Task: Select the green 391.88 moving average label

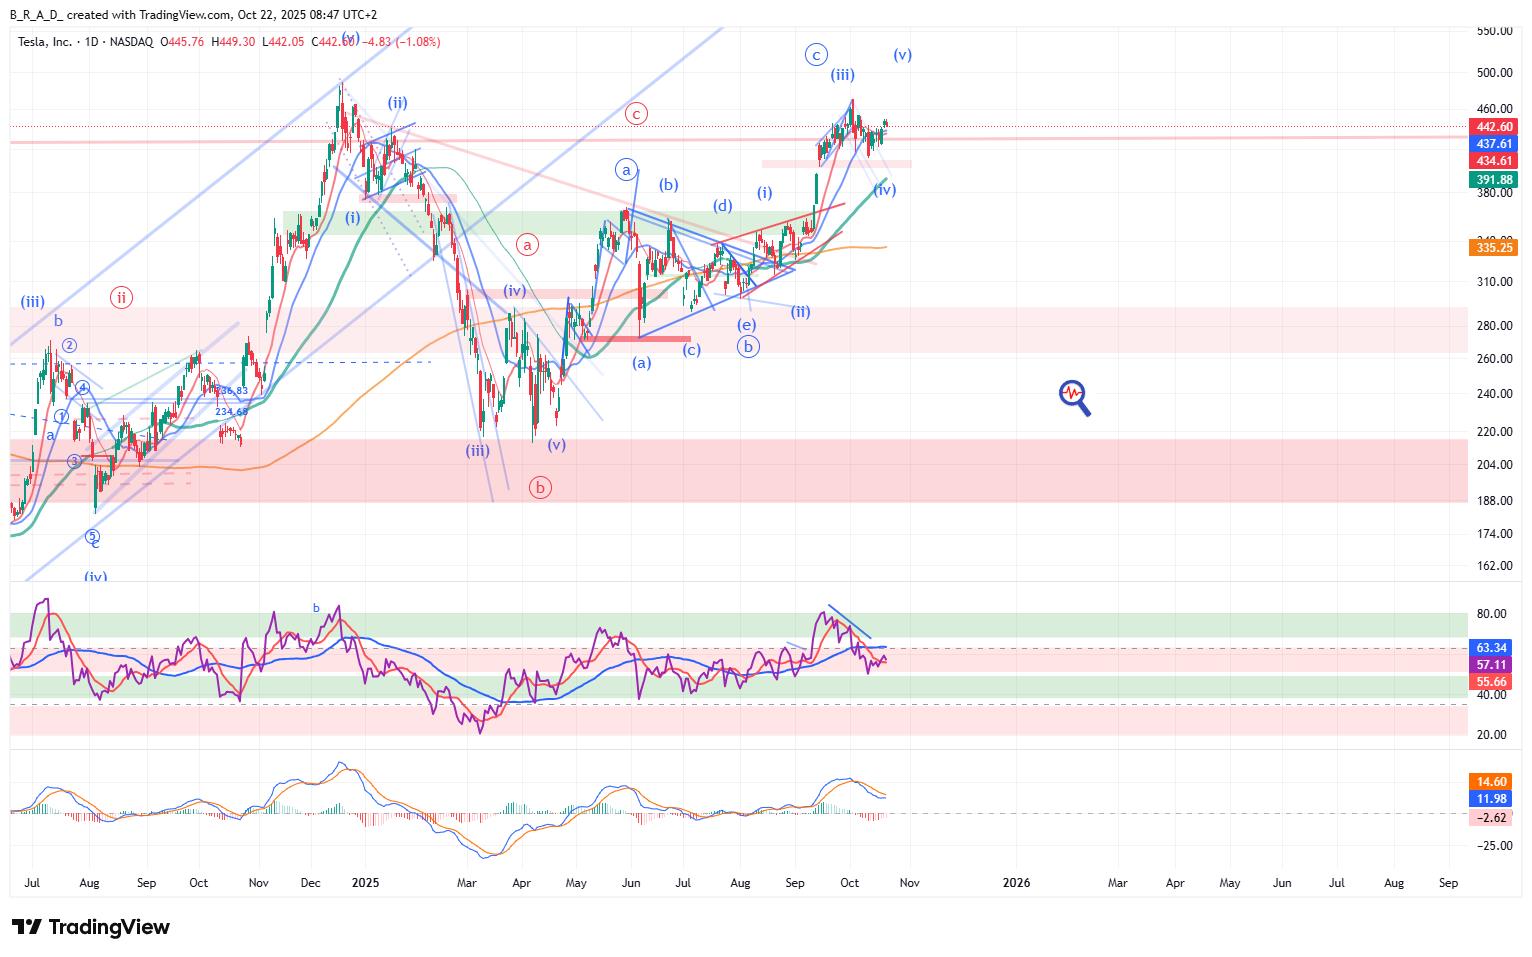Action: pos(1492,180)
